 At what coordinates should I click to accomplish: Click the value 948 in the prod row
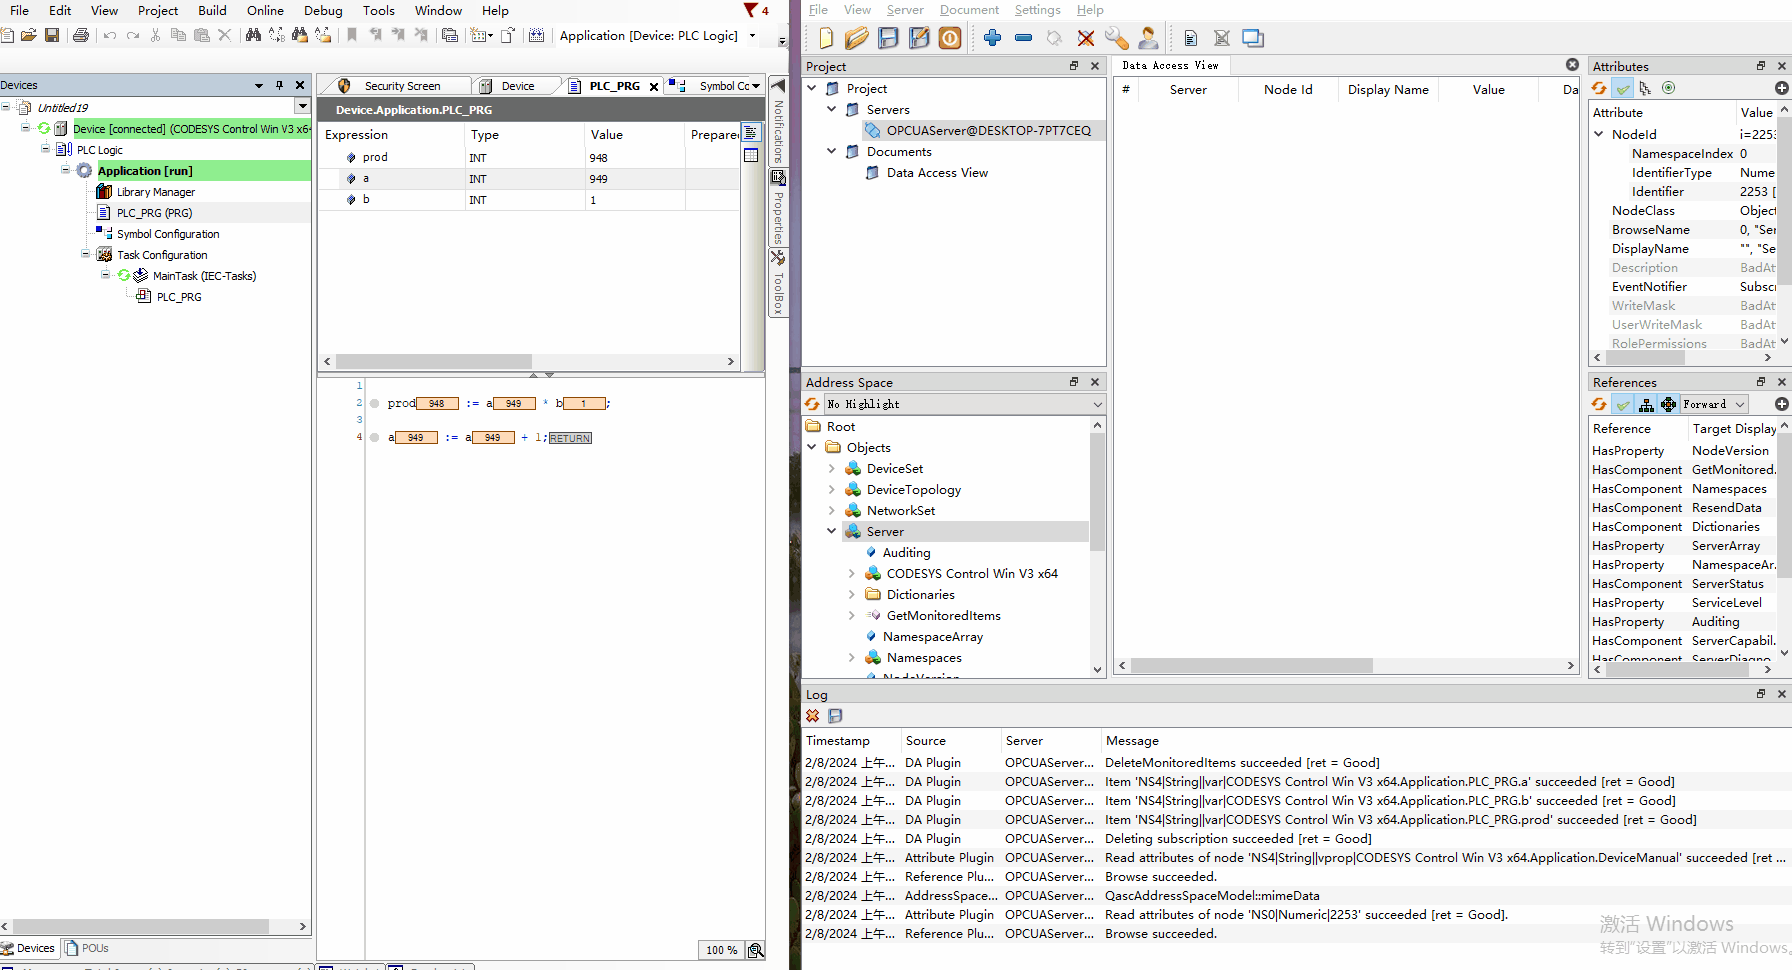coord(599,158)
